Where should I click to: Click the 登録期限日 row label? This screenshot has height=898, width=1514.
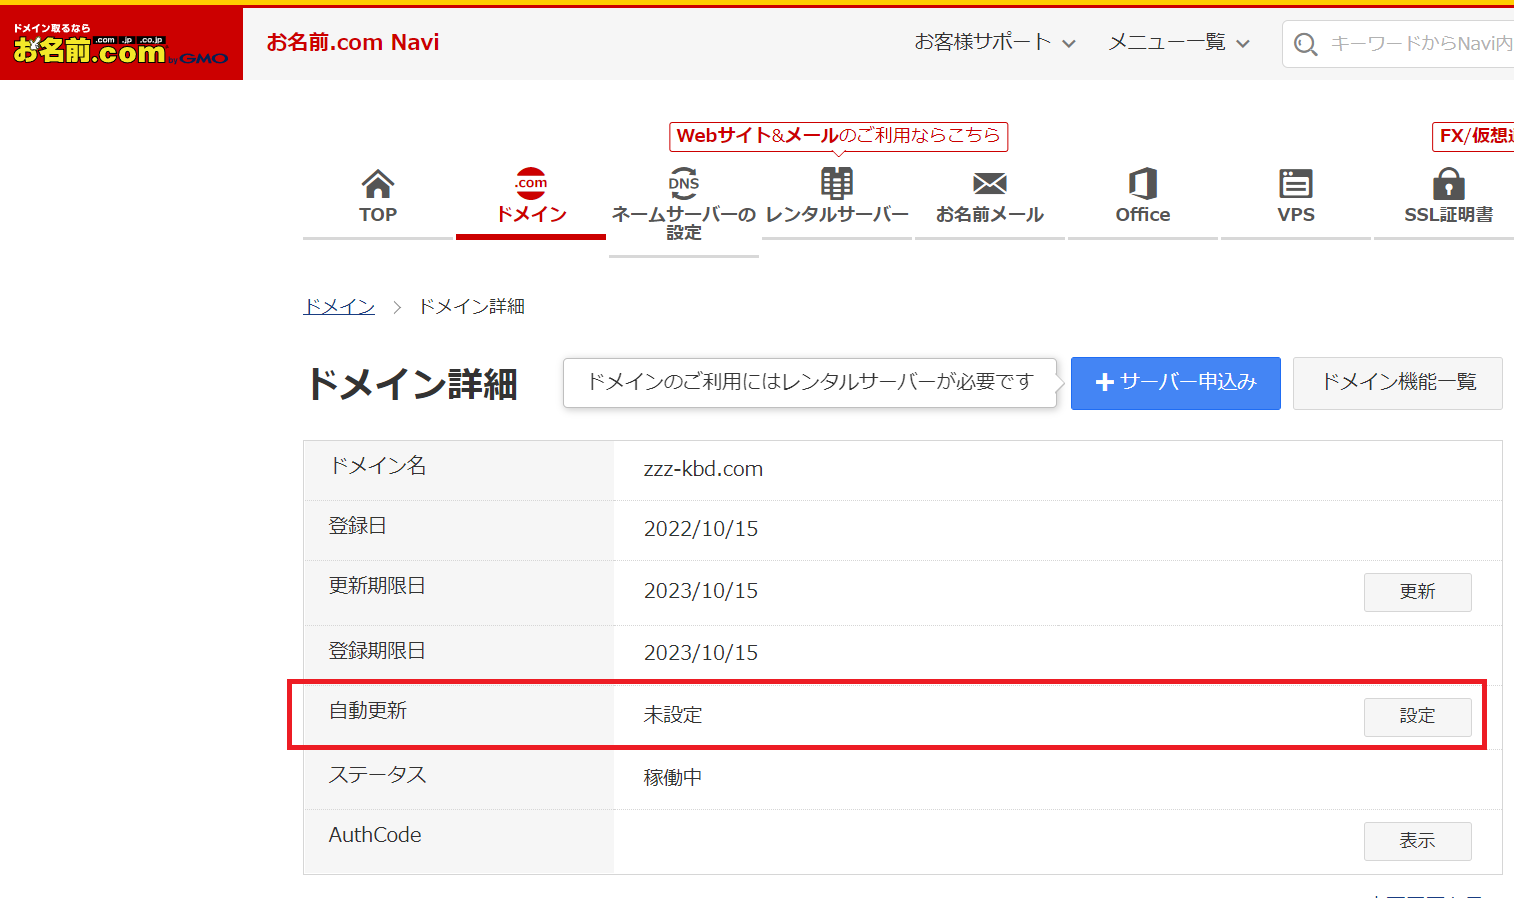(x=377, y=651)
